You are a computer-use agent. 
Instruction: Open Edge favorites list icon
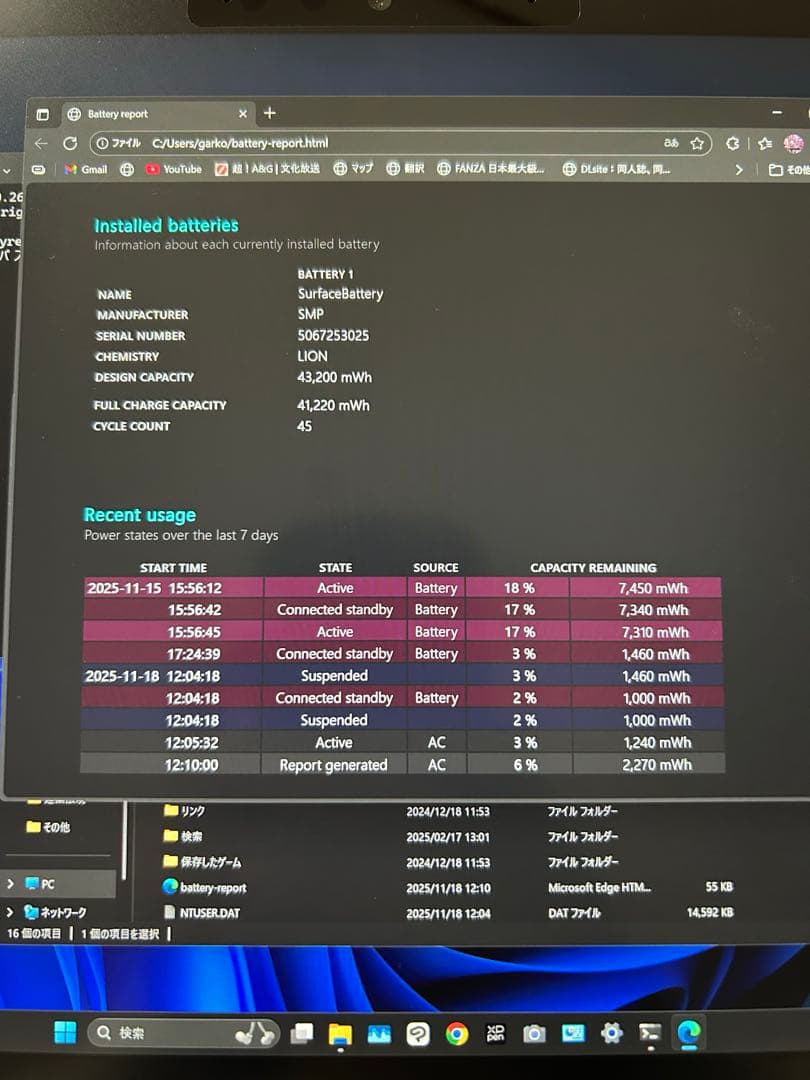[765, 144]
